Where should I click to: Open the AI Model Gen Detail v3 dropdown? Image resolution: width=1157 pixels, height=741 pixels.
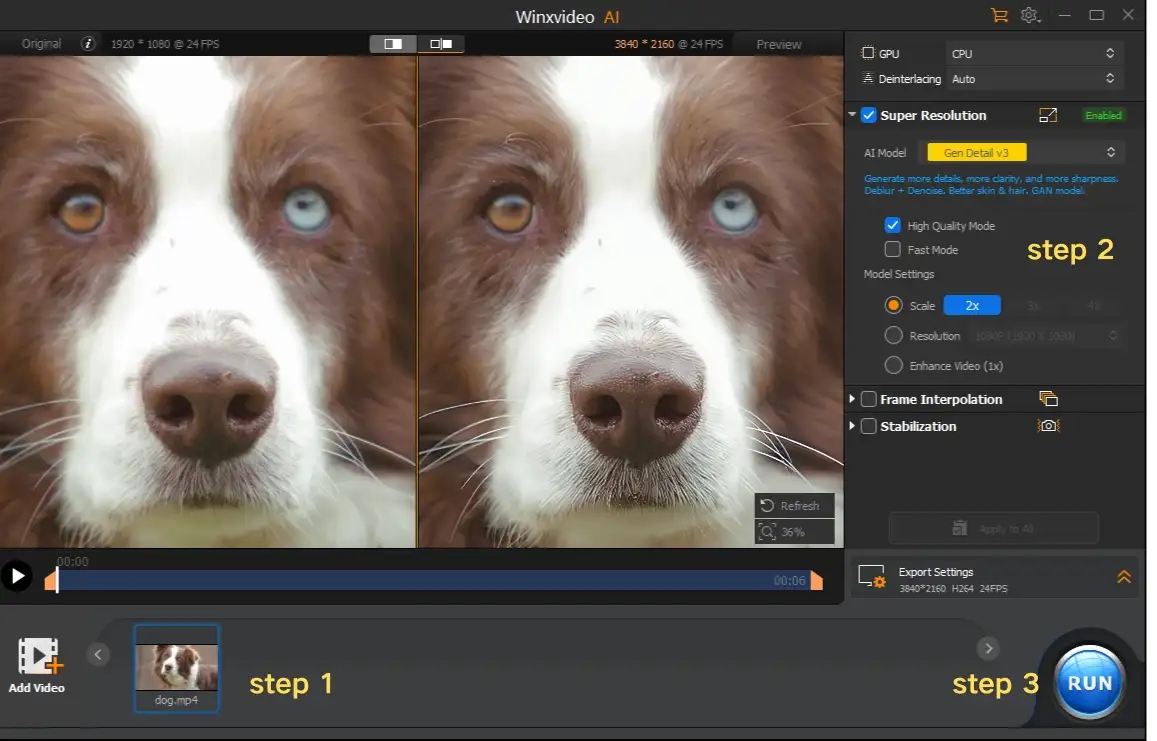click(1022, 153)
